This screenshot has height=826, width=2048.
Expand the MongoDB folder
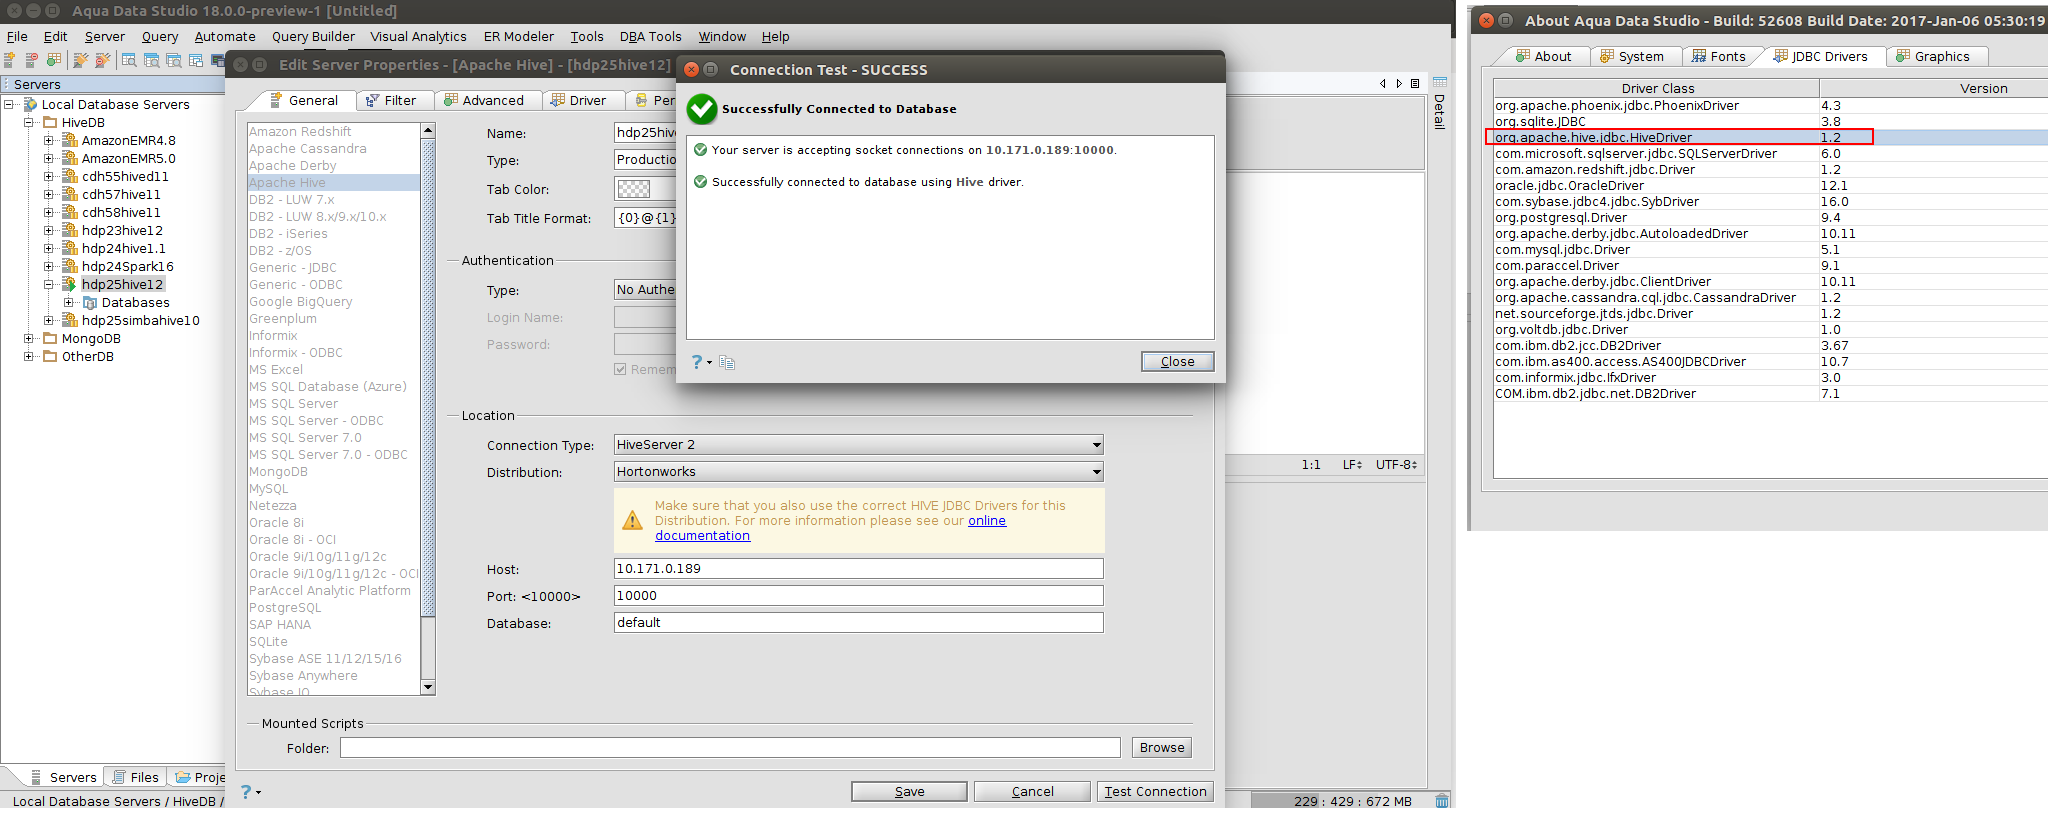tap(29, 338)
